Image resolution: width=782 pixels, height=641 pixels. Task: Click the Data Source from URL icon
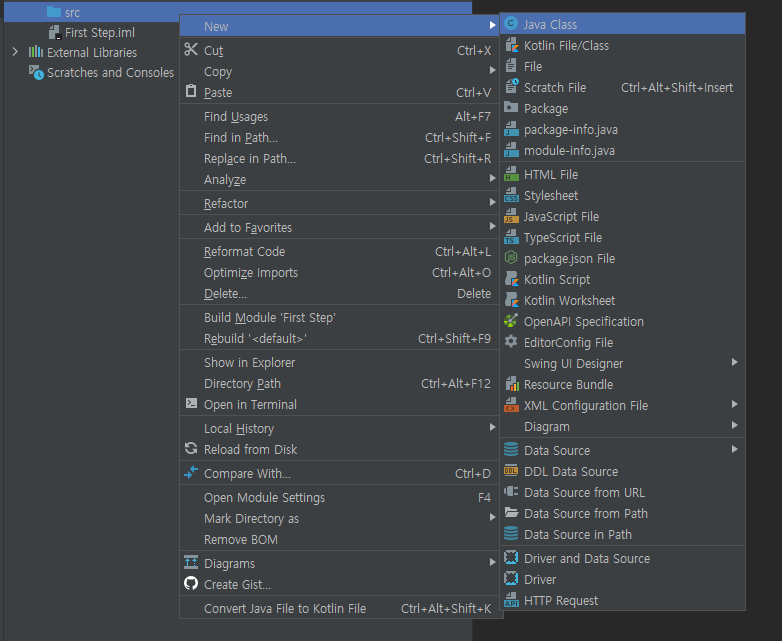tap(511, 491)
